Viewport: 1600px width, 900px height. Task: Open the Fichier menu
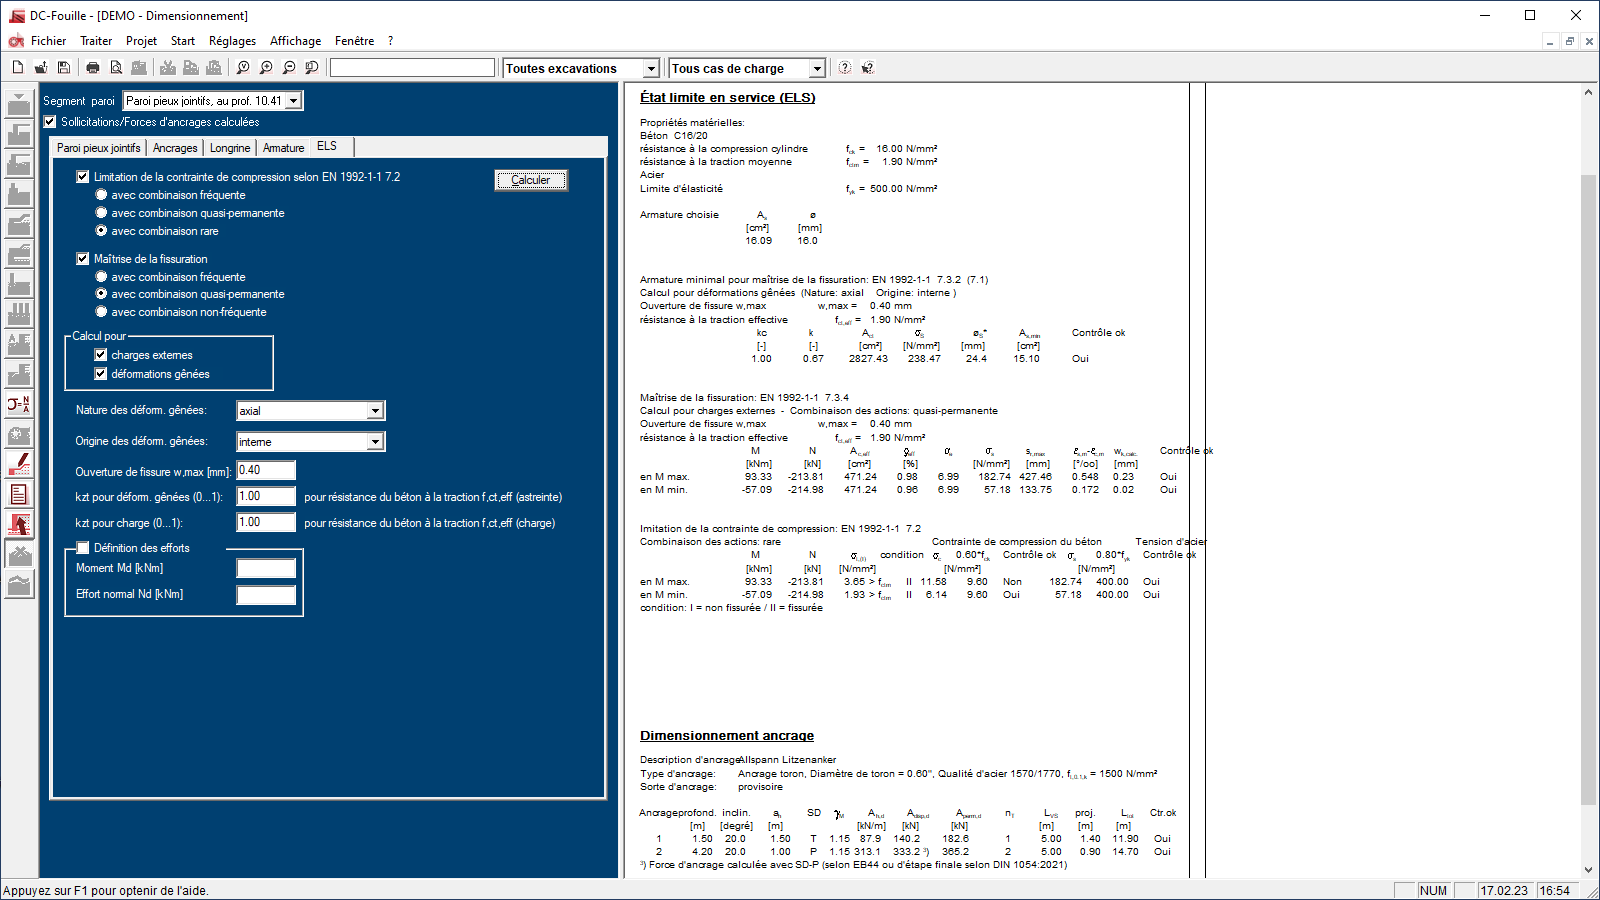[48, 41]
